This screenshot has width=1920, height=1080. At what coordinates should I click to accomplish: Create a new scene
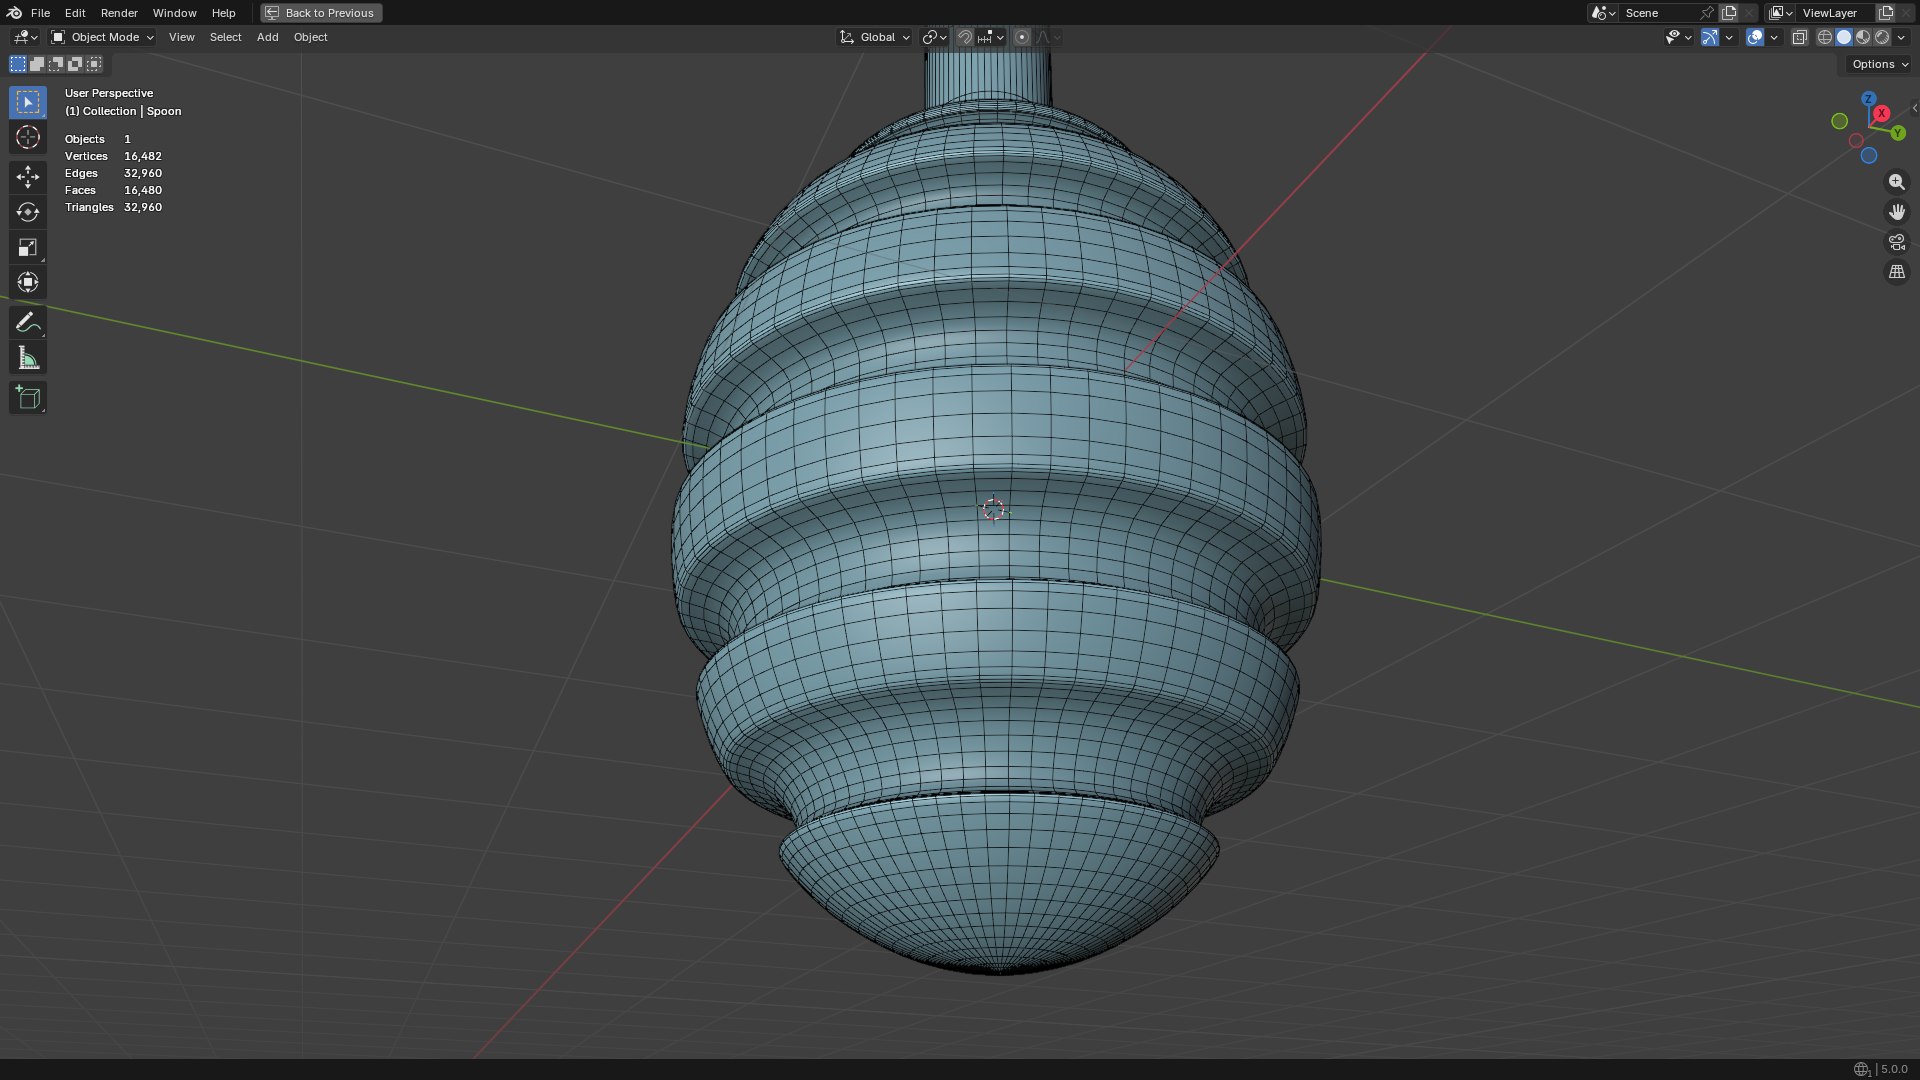[x=1729, y=13]
